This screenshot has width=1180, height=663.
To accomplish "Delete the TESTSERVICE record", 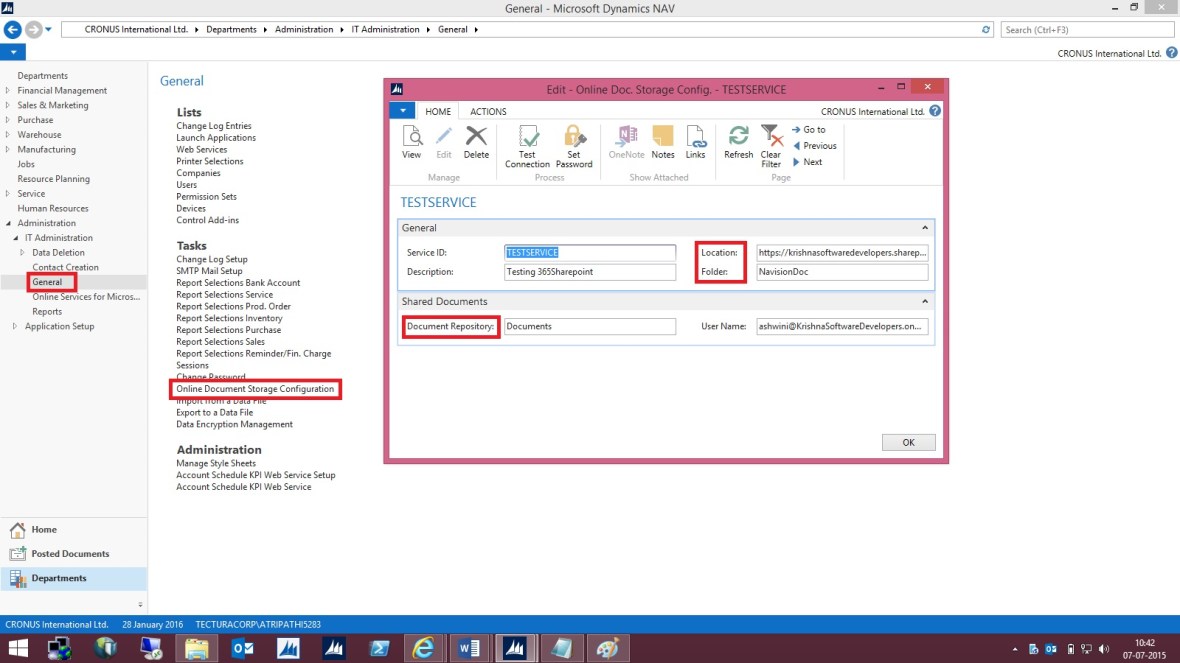I will (477, 146).
